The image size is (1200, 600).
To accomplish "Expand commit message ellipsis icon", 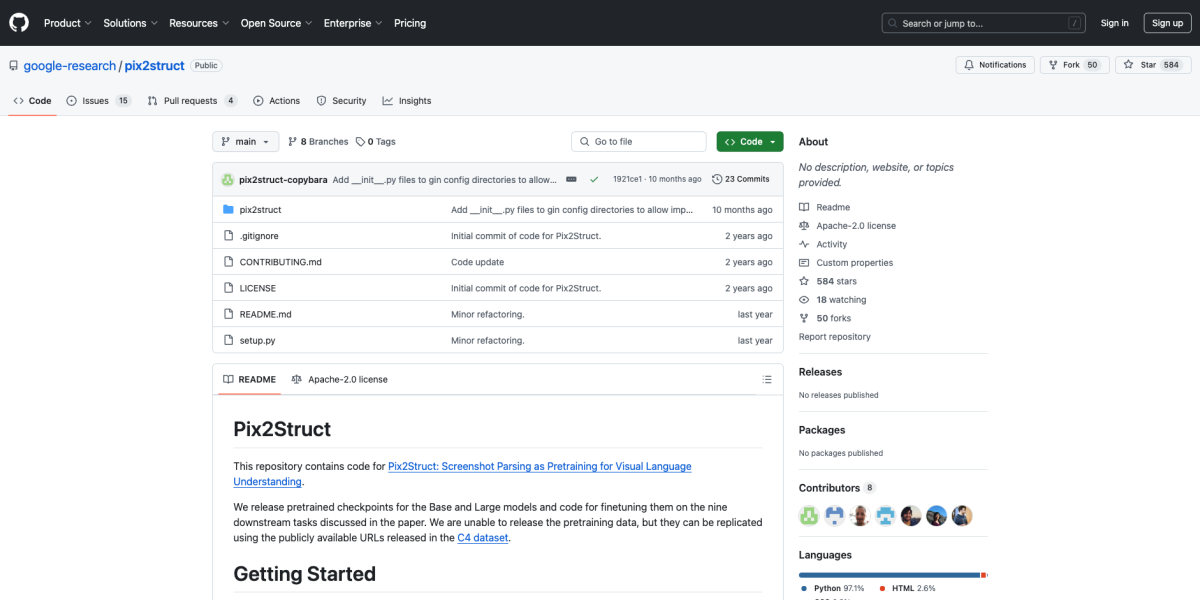I will tap(571, 179).
